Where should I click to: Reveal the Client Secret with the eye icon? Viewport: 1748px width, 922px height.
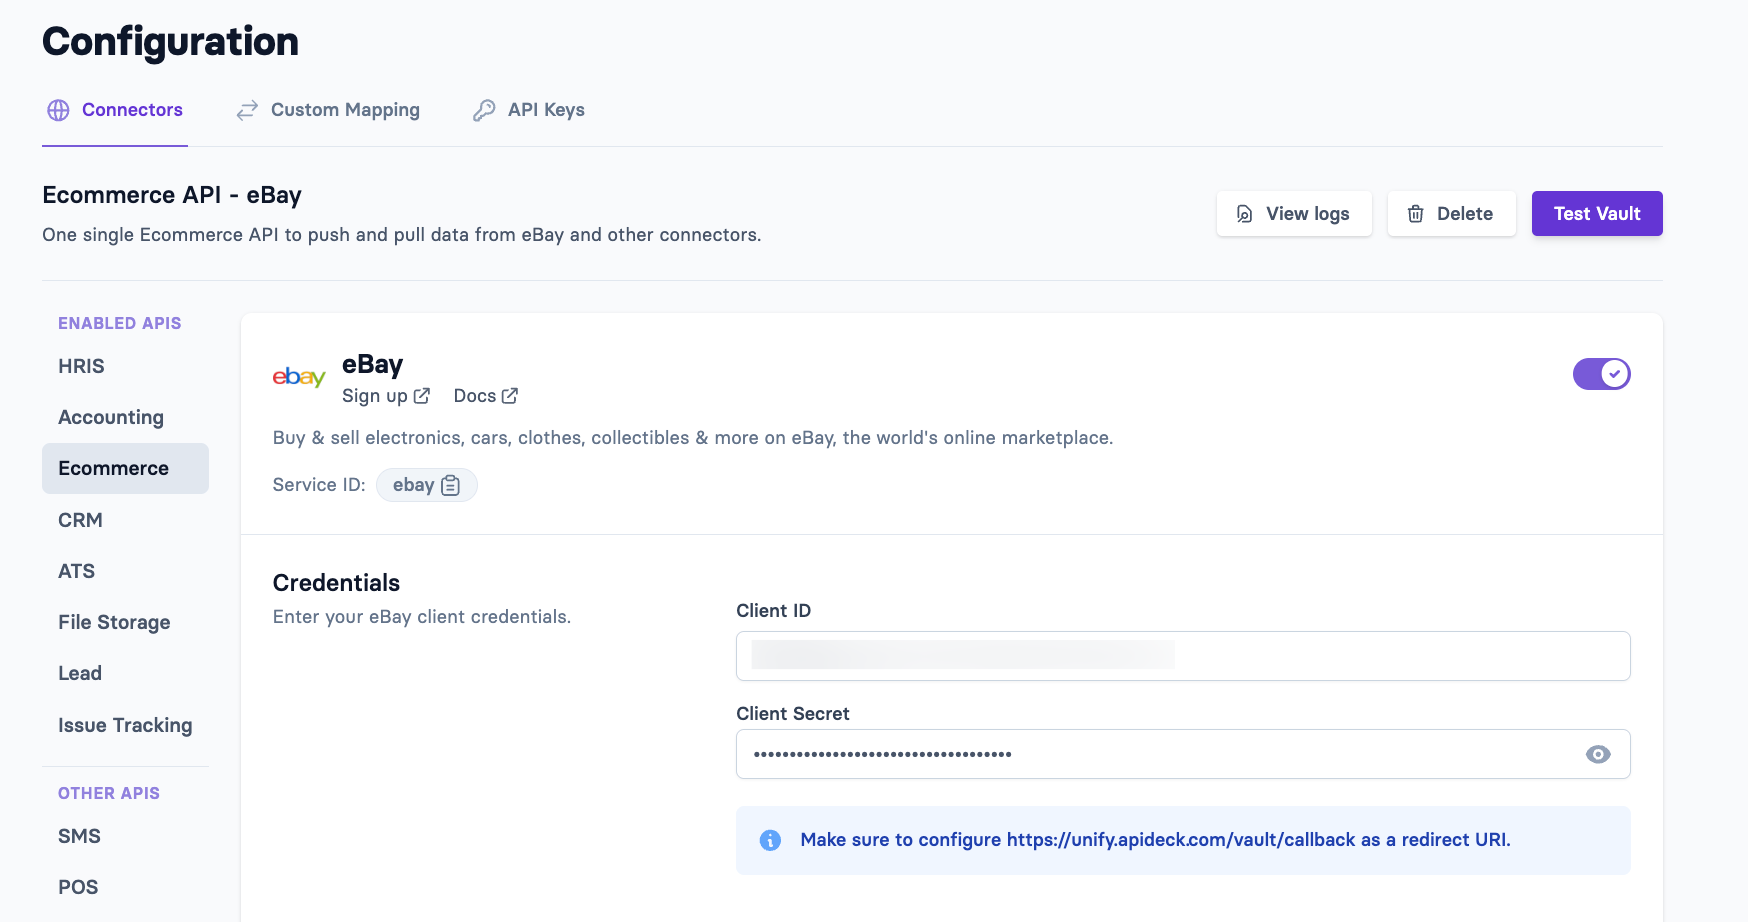(x=1598, y=754)
